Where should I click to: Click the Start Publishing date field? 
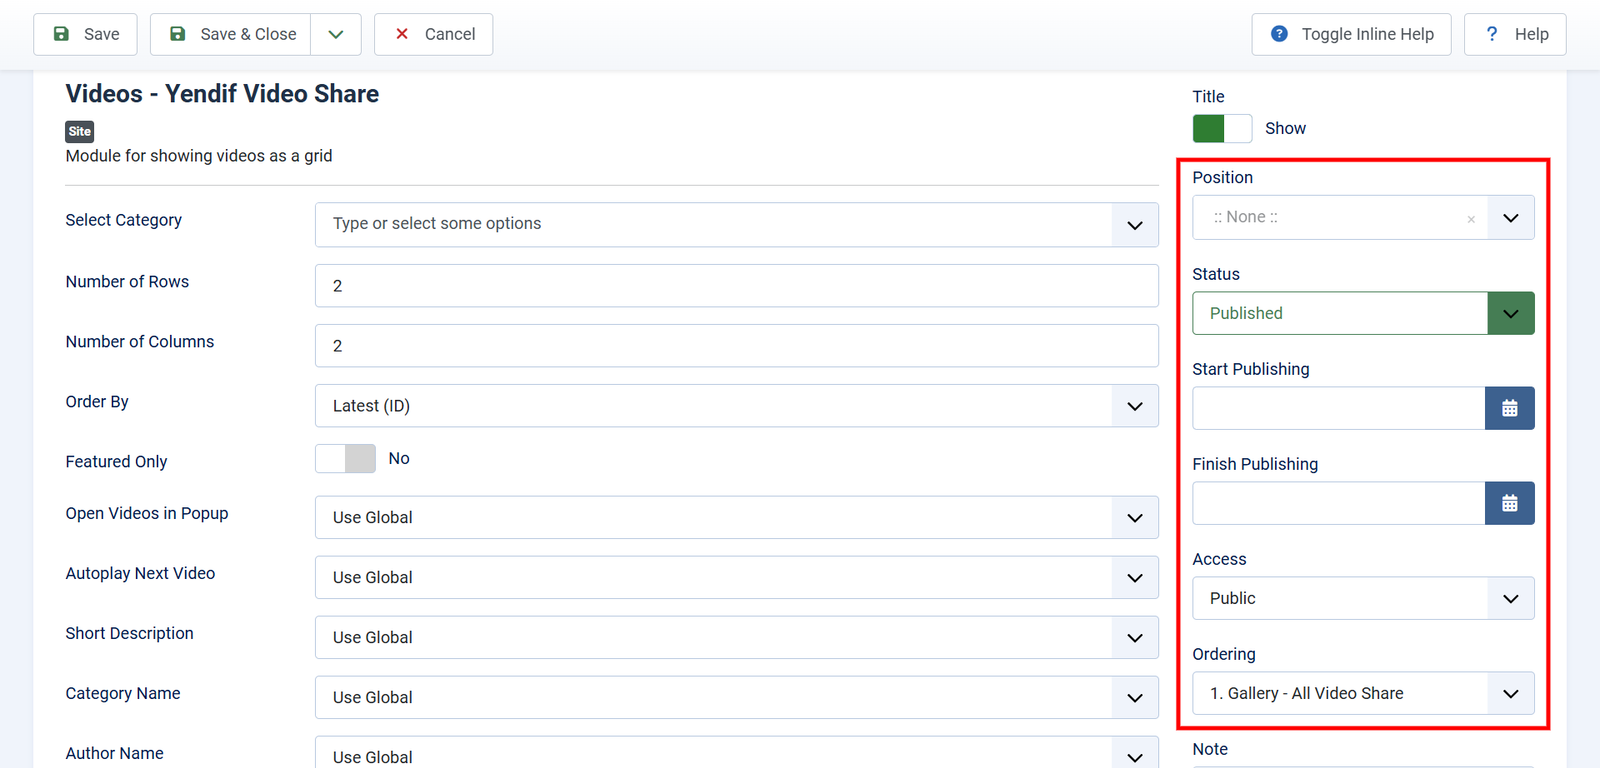coord(1339,408)
